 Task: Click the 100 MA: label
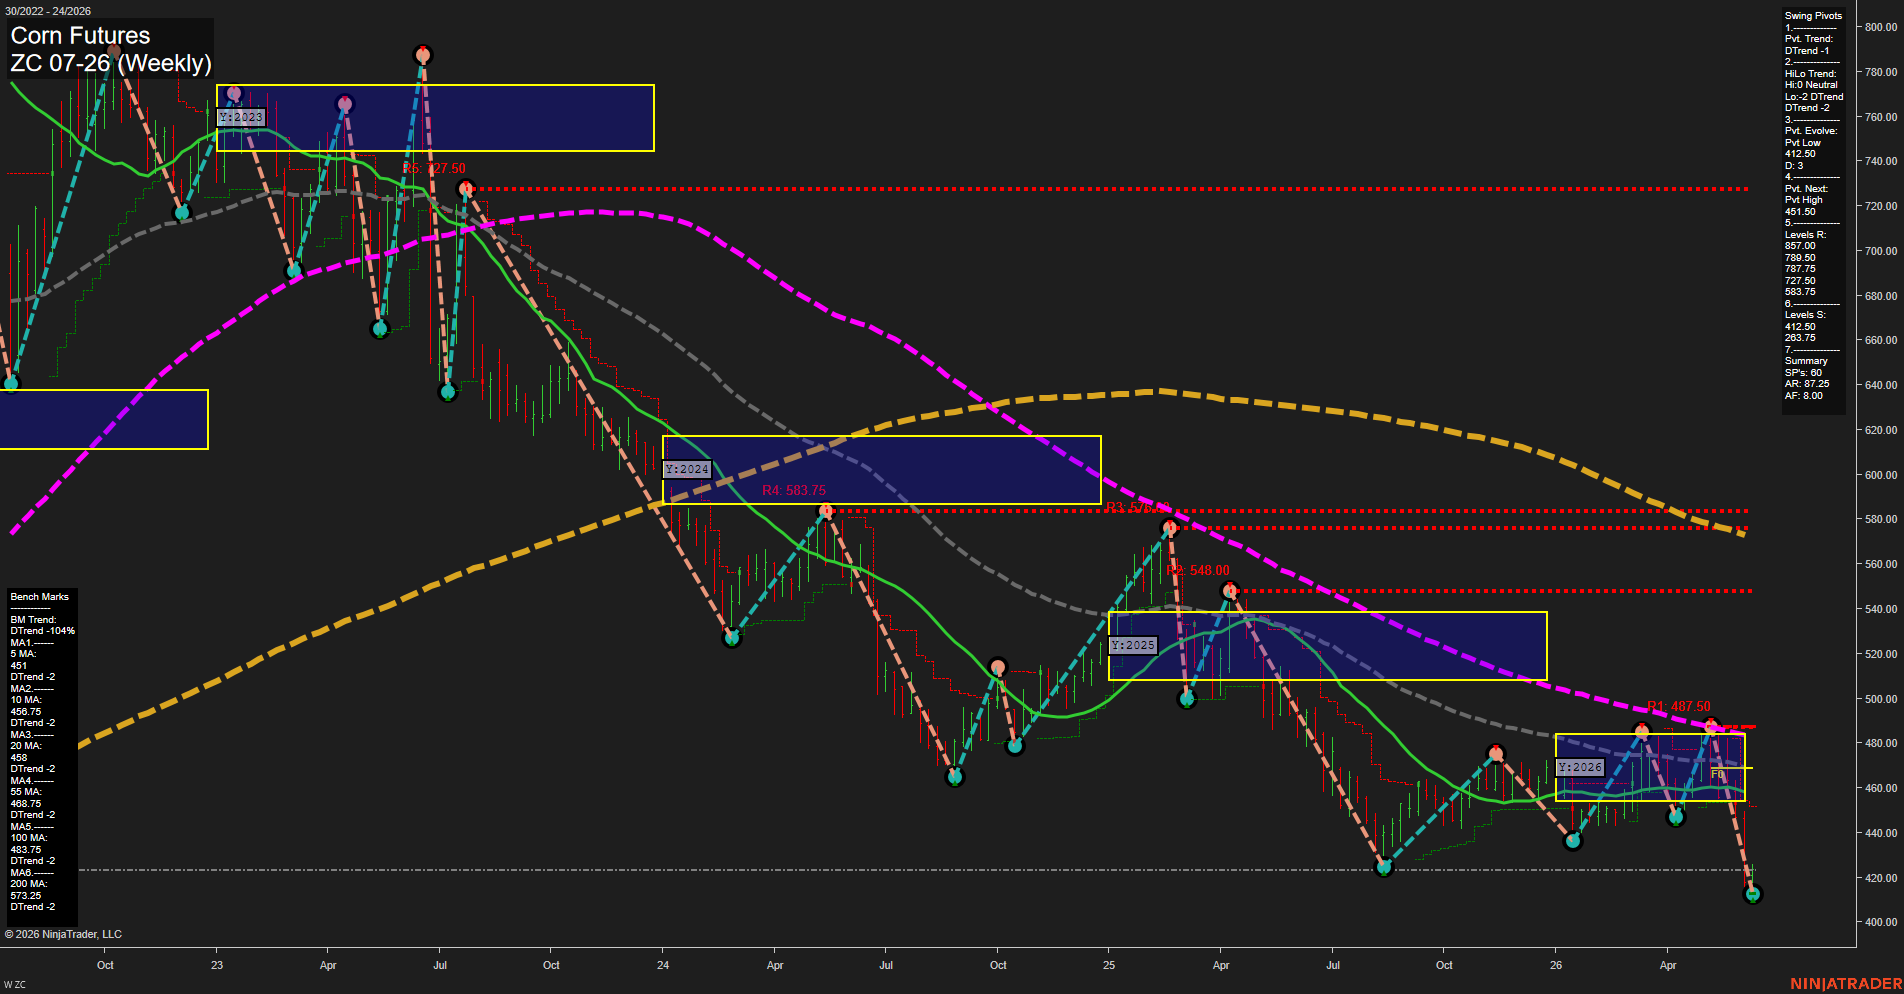[x=29, y=838]
